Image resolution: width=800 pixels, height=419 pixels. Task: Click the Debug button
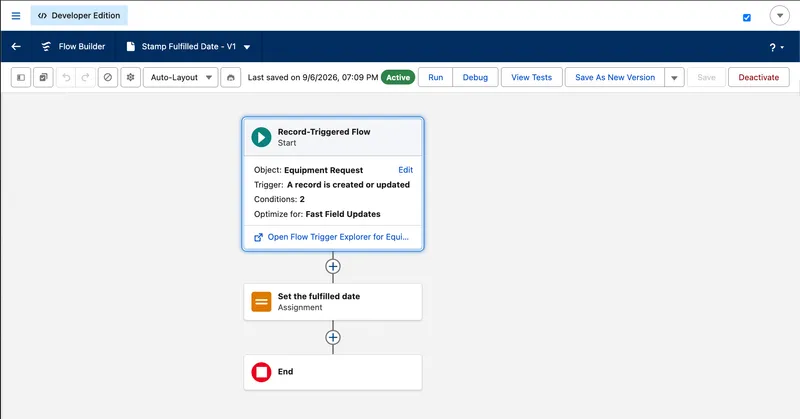475,78
